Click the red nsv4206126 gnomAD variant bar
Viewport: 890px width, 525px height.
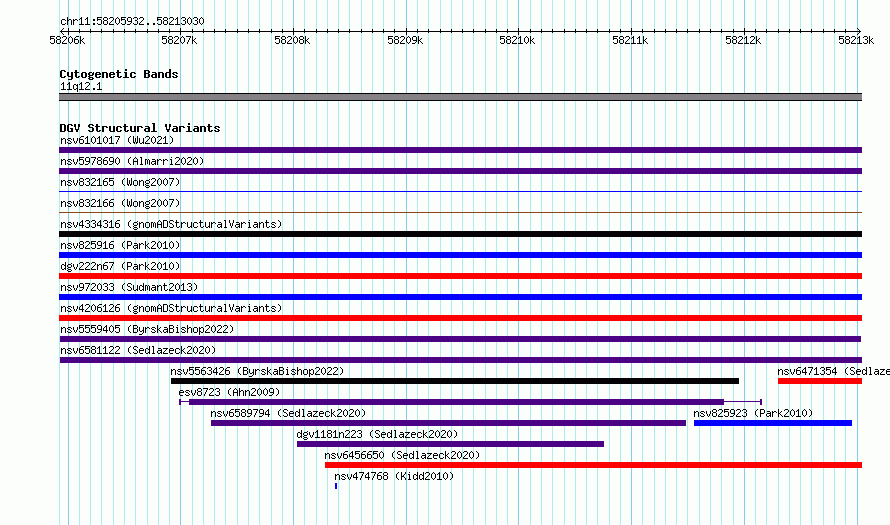coord(460,318)
